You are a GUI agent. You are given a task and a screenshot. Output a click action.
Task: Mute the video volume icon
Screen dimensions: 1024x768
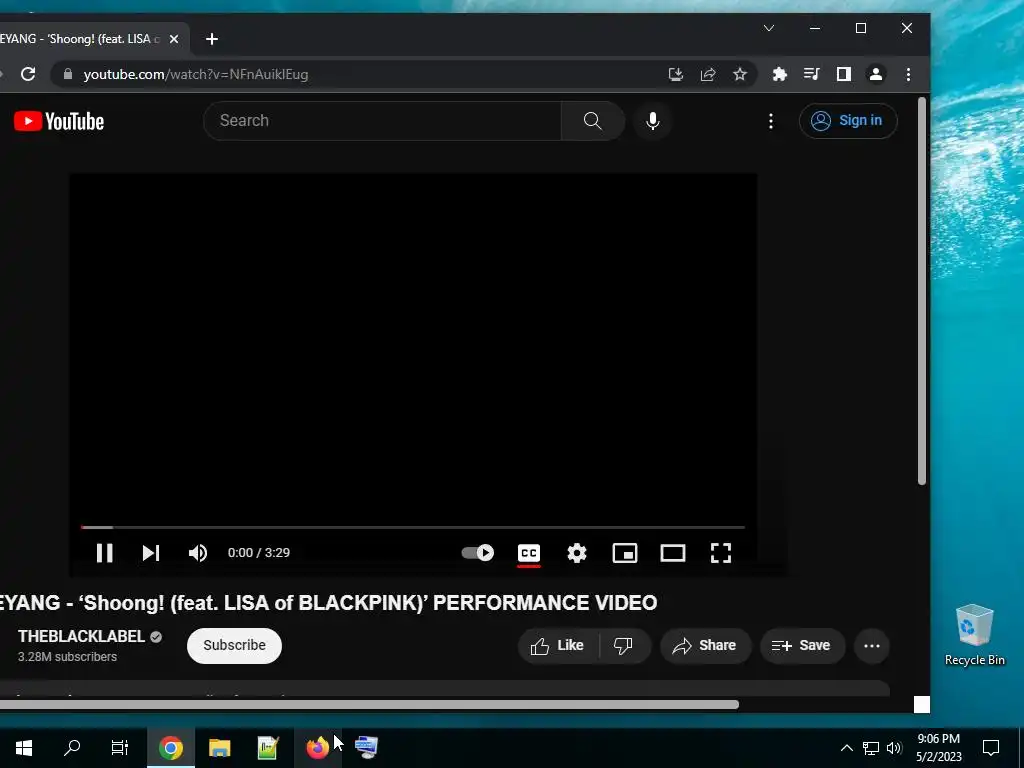198,553
